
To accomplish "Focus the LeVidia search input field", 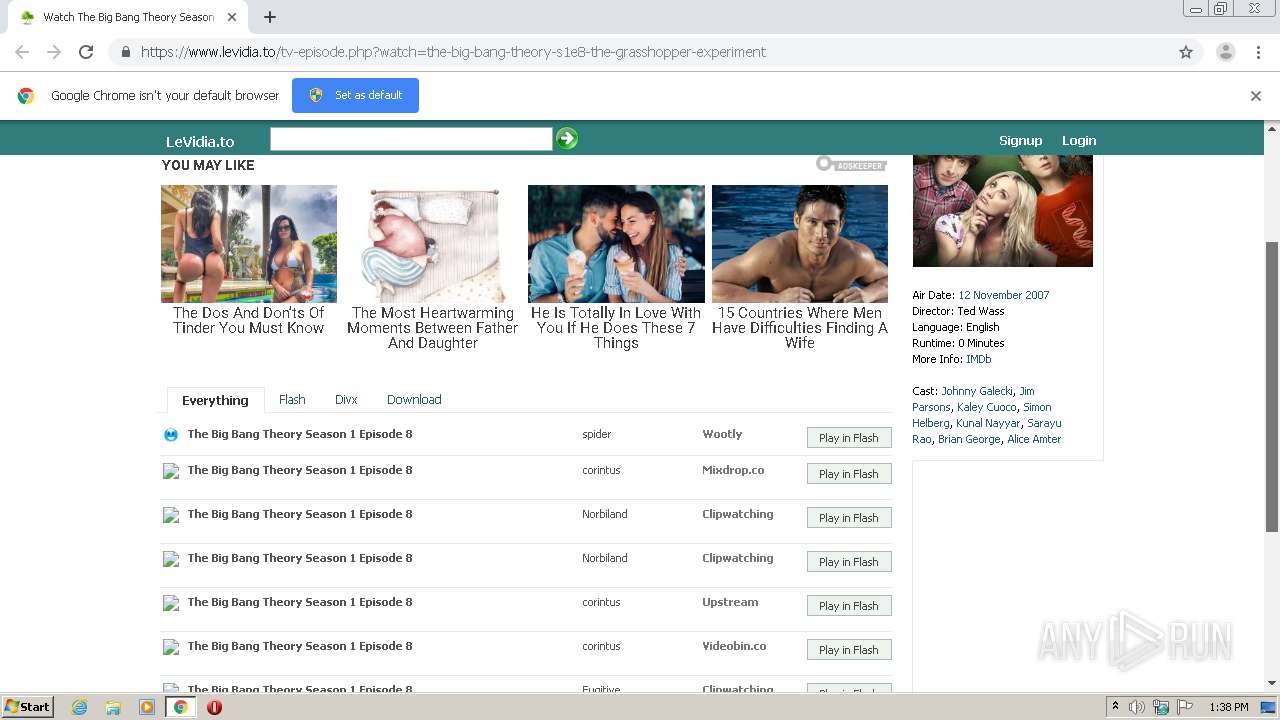I will tap(411, 139).
